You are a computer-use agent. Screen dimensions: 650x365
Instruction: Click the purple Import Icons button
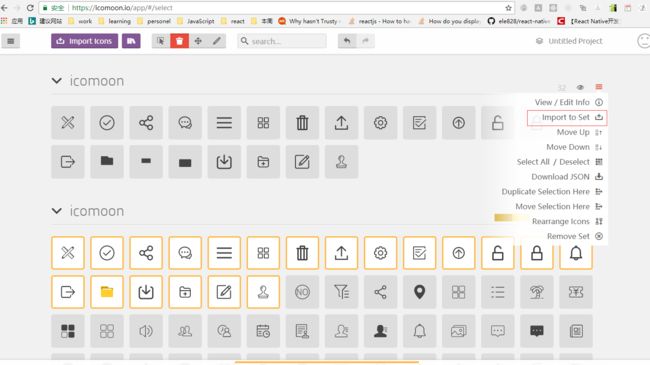click(85, 41)
